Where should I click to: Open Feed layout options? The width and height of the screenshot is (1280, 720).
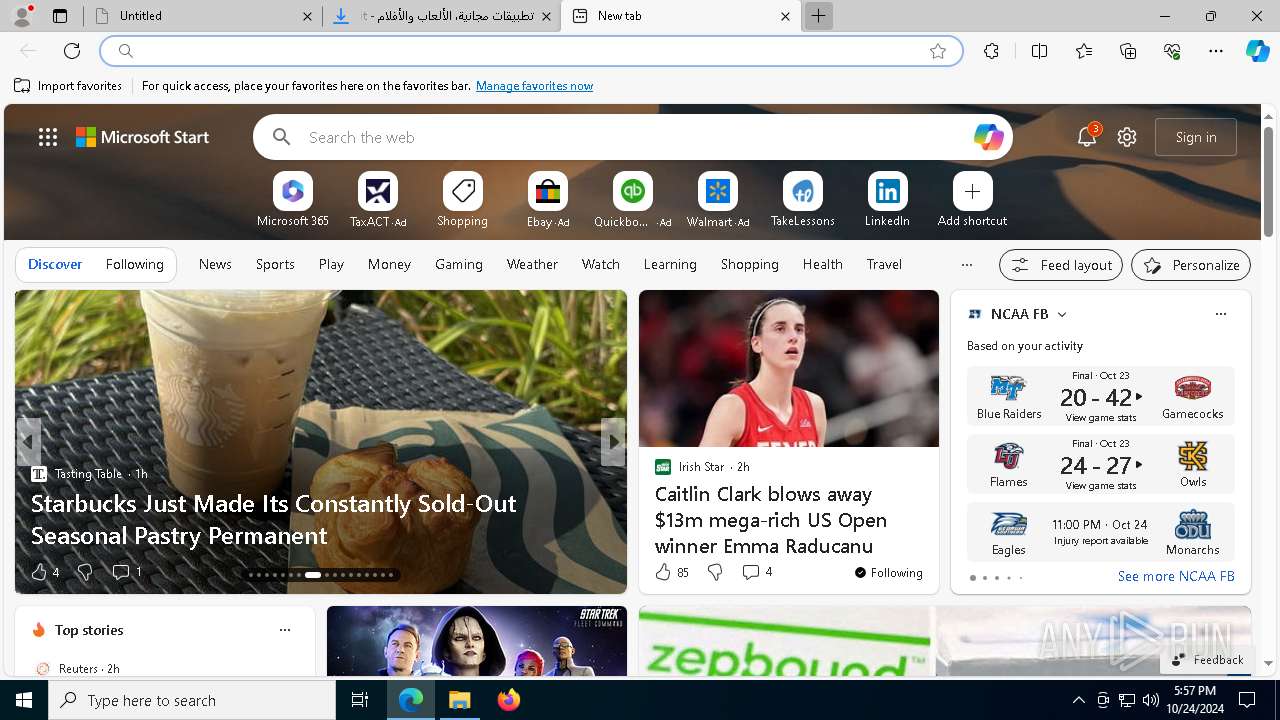tap(1061, 265)
